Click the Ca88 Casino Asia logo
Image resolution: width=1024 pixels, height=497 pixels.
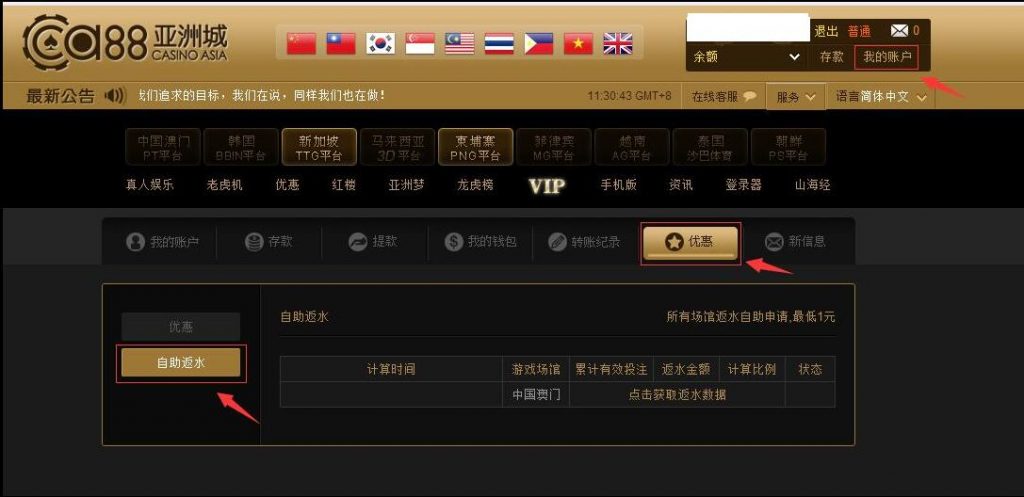pos(125,42)
